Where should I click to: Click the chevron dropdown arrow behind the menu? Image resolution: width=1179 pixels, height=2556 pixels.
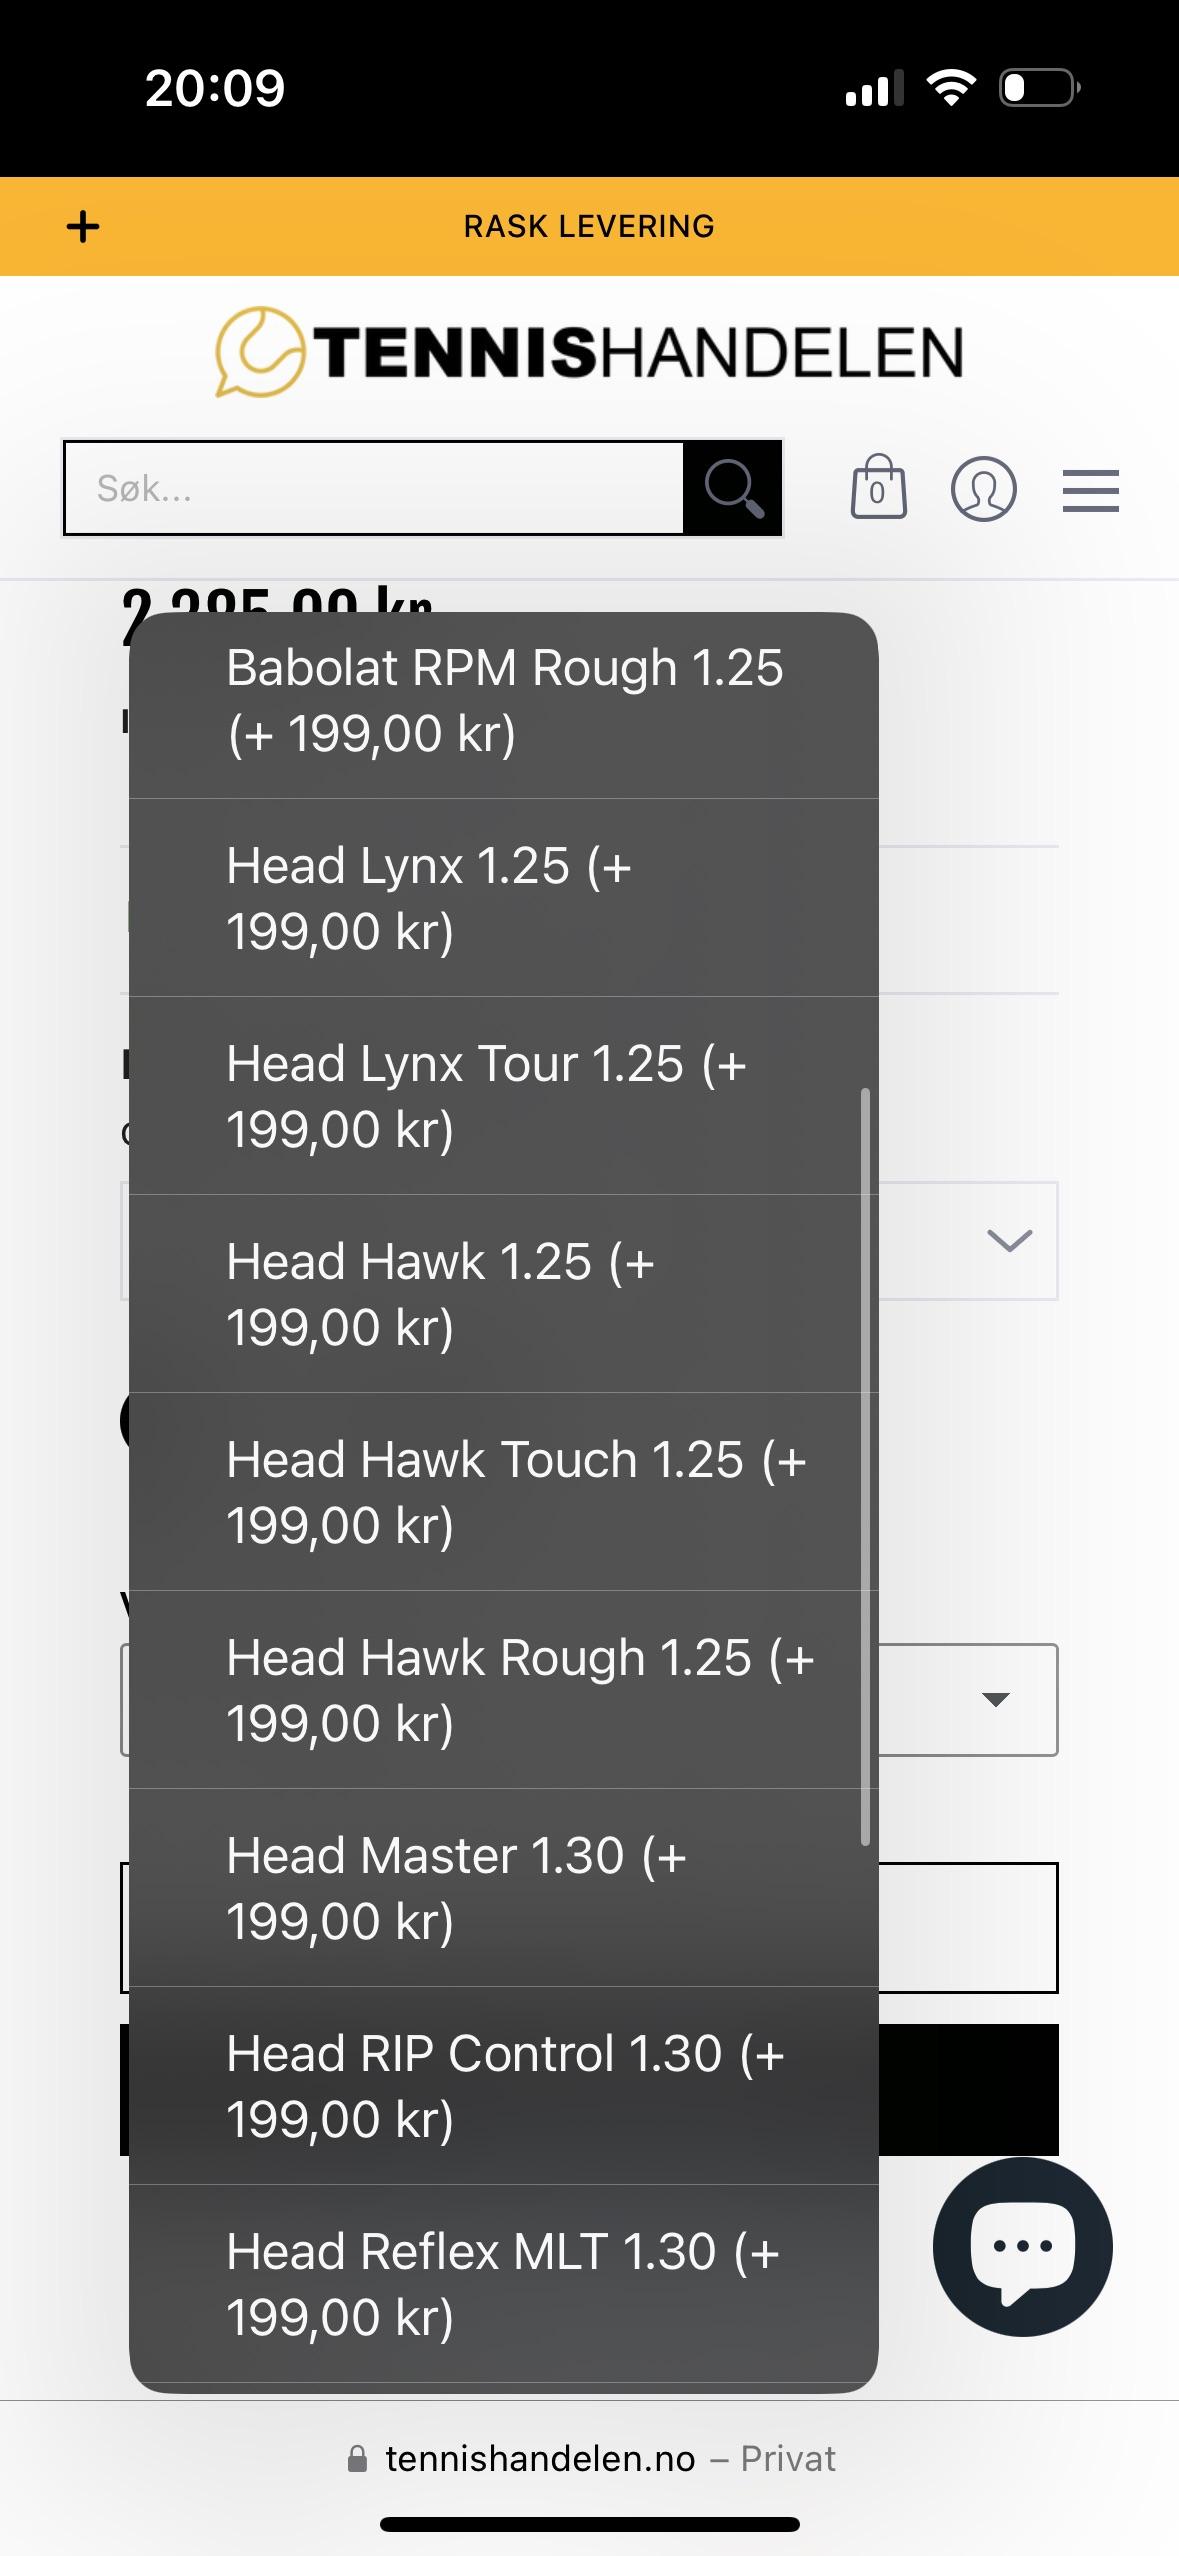click(x=1009, y=1241)
